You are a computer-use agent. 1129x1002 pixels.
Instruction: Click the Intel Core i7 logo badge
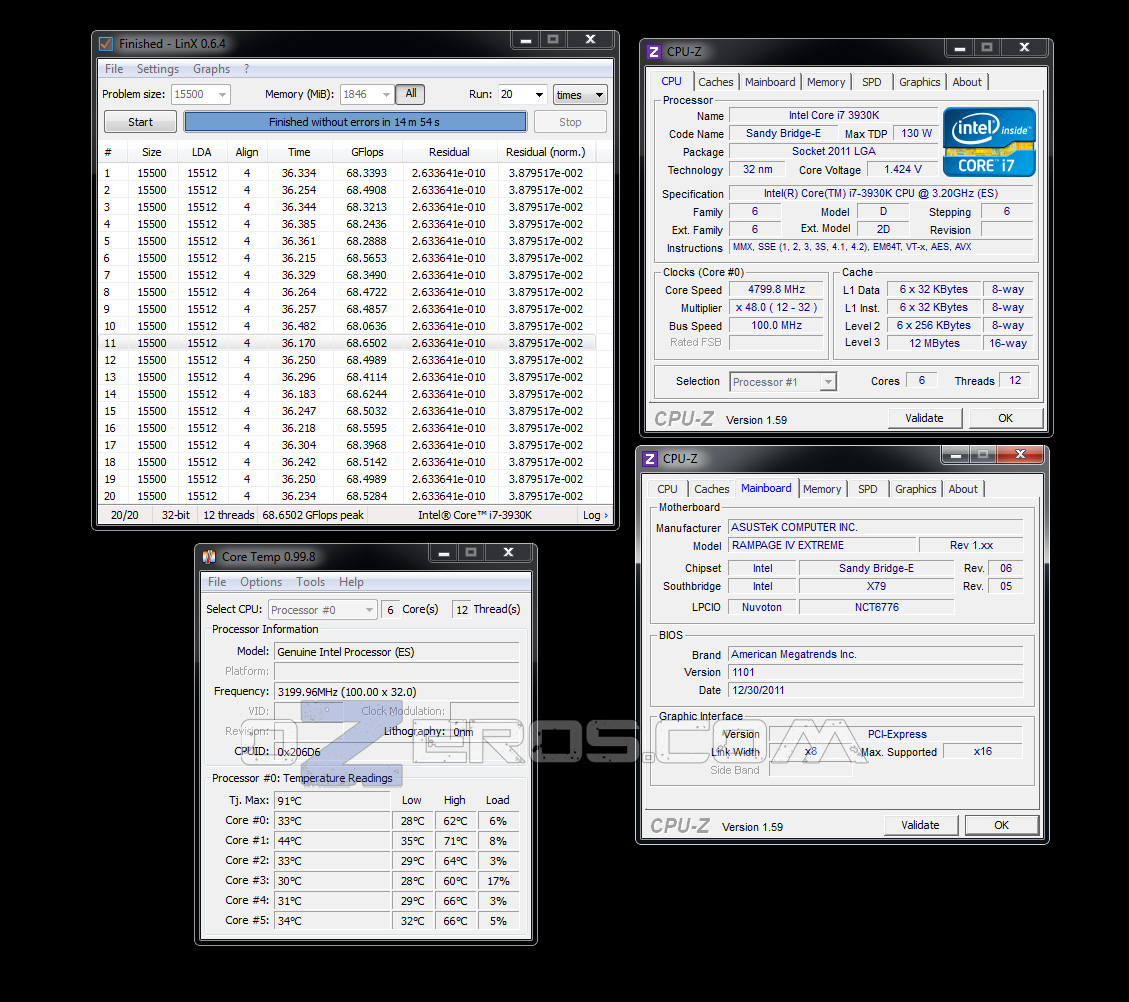pos(989,142)
